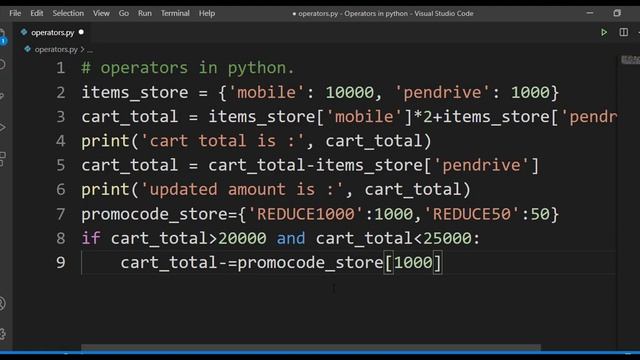This screenshot has height=360, width=640.
Task: Click the unsaved dot on operators.py tab
Action: [81, 32]
